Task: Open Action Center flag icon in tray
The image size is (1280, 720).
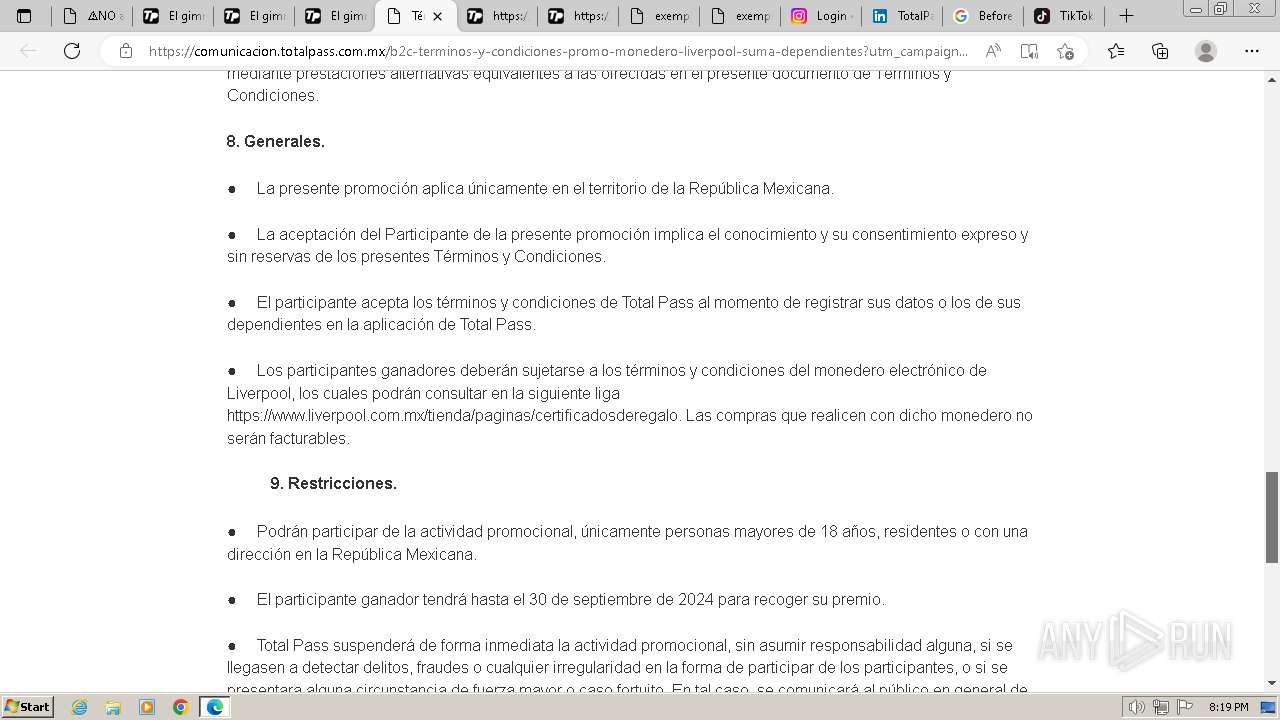Action: tap(1183, 707)
